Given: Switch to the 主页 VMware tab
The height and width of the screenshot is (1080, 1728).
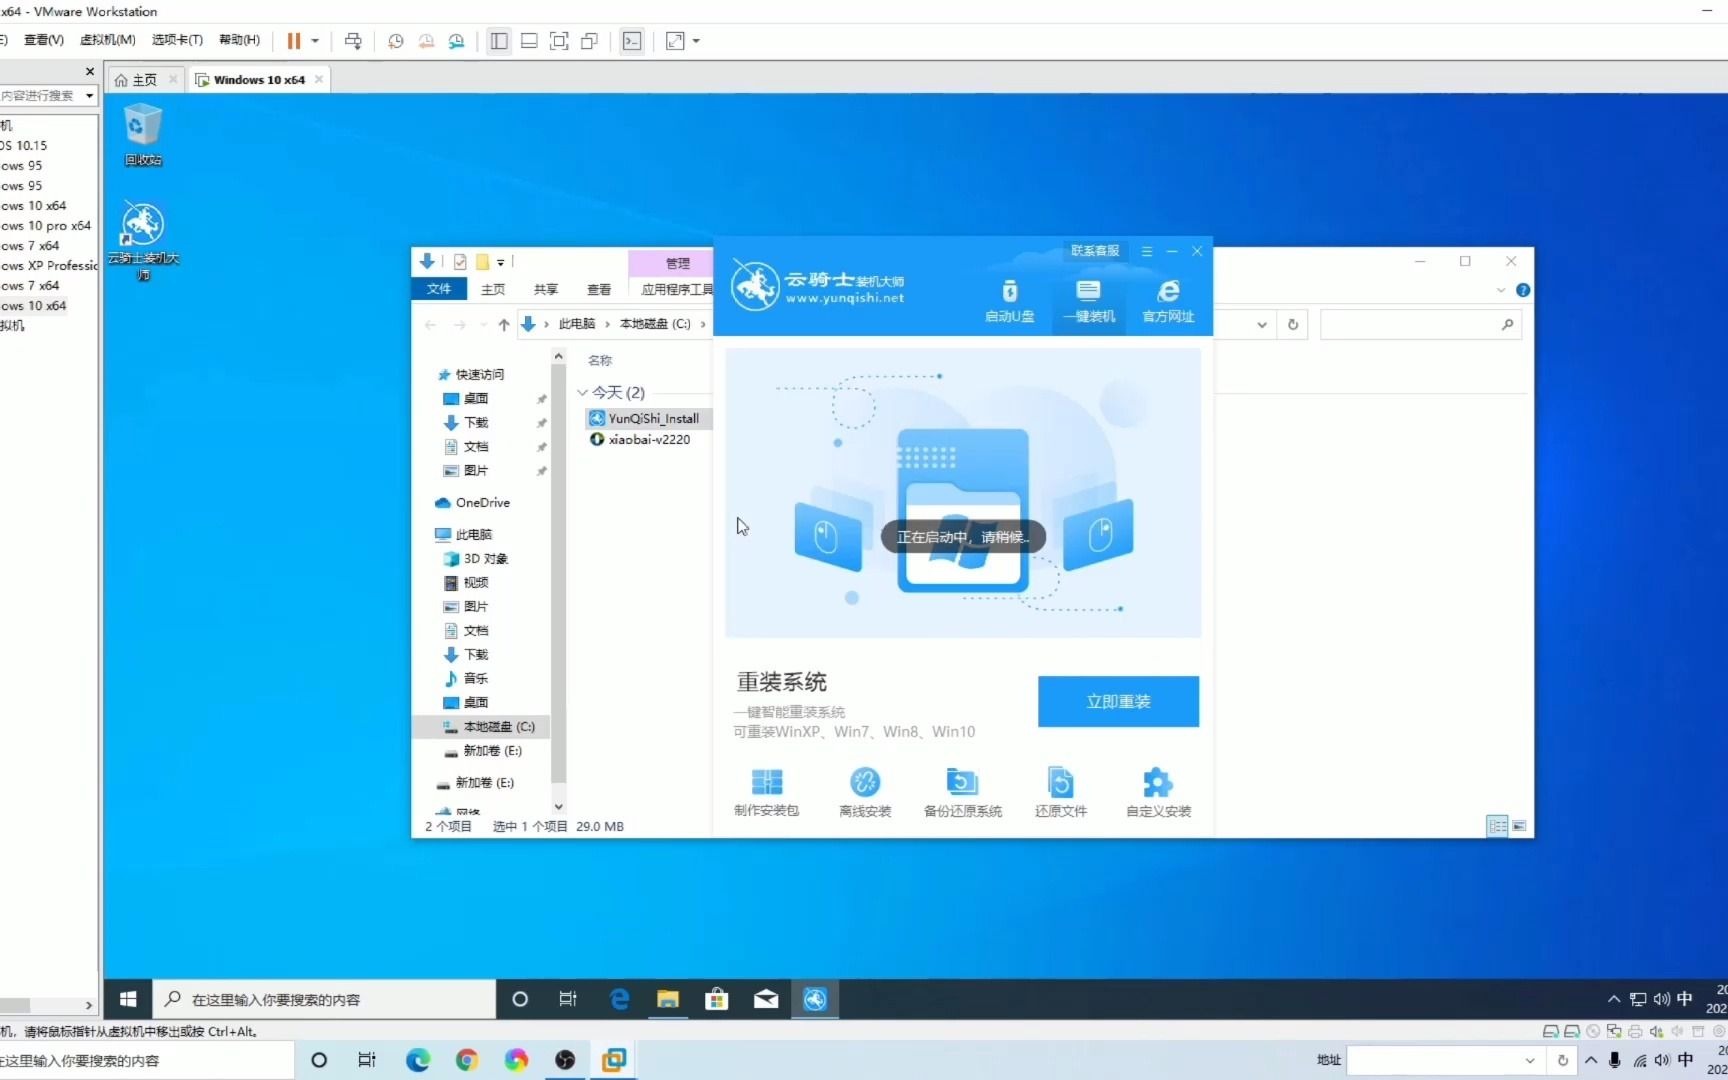Looking at the screenshot, I should click(144, 80).
